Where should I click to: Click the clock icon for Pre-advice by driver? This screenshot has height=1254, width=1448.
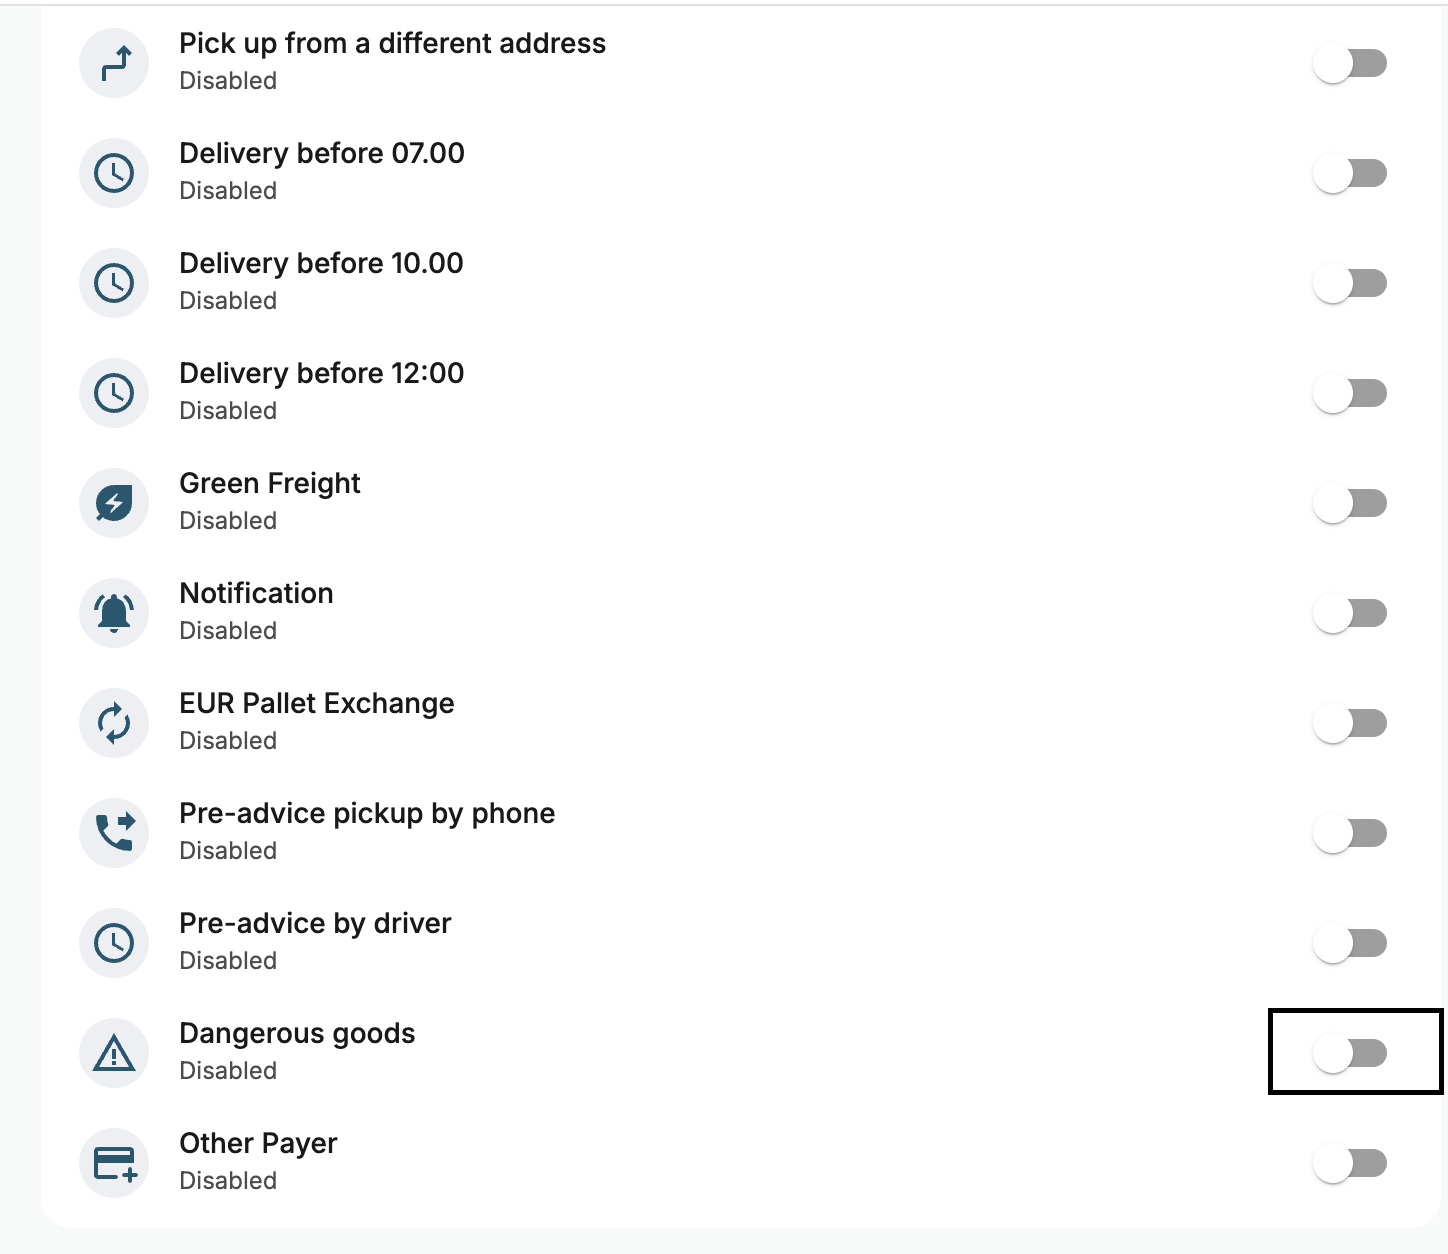[x=114, y=943]
